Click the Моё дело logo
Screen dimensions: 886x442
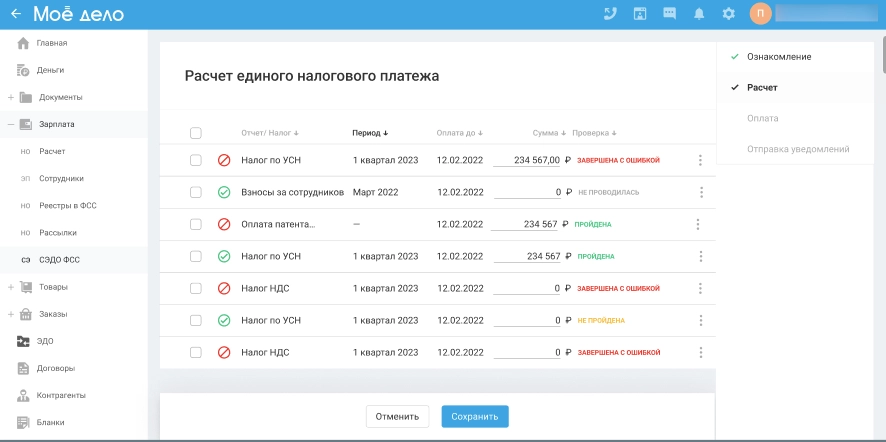79,14
